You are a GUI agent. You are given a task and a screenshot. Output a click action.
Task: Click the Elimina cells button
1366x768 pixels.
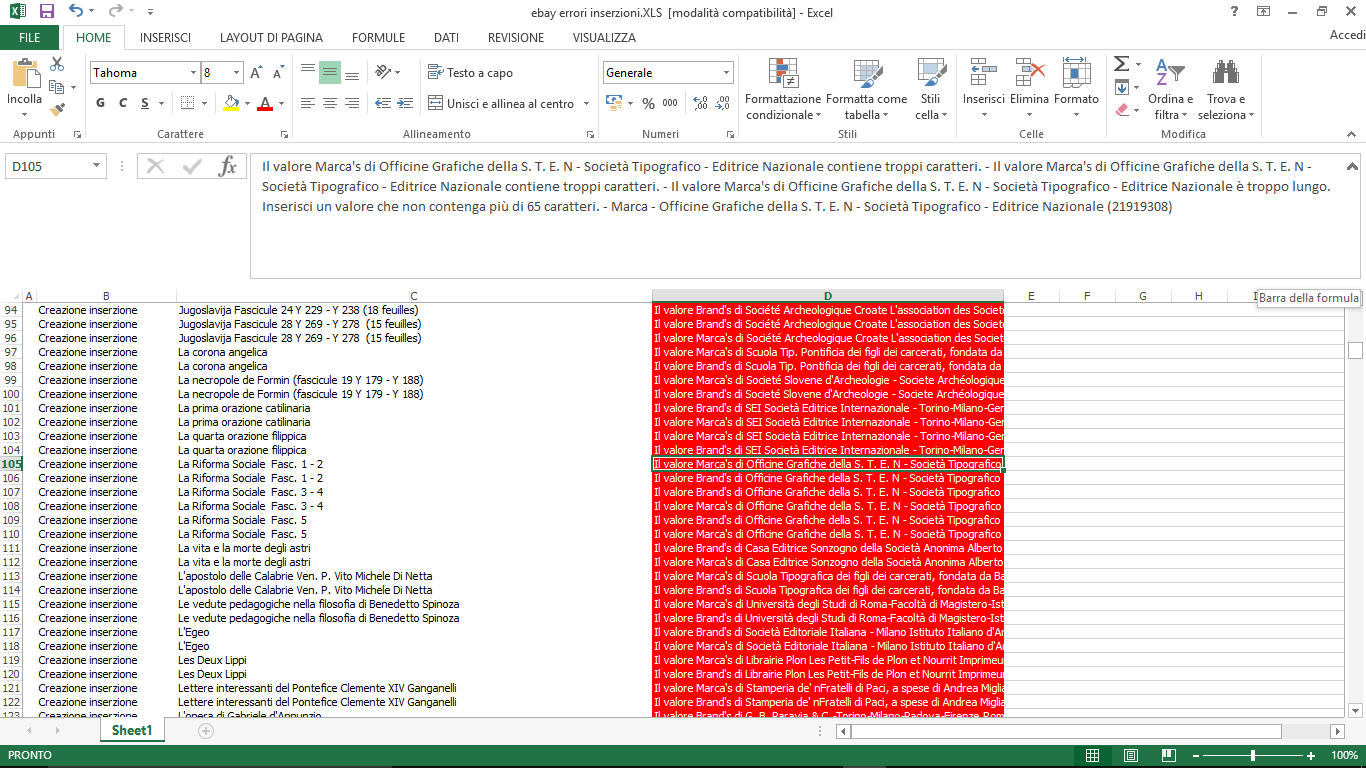click(x=1029, y=88)
